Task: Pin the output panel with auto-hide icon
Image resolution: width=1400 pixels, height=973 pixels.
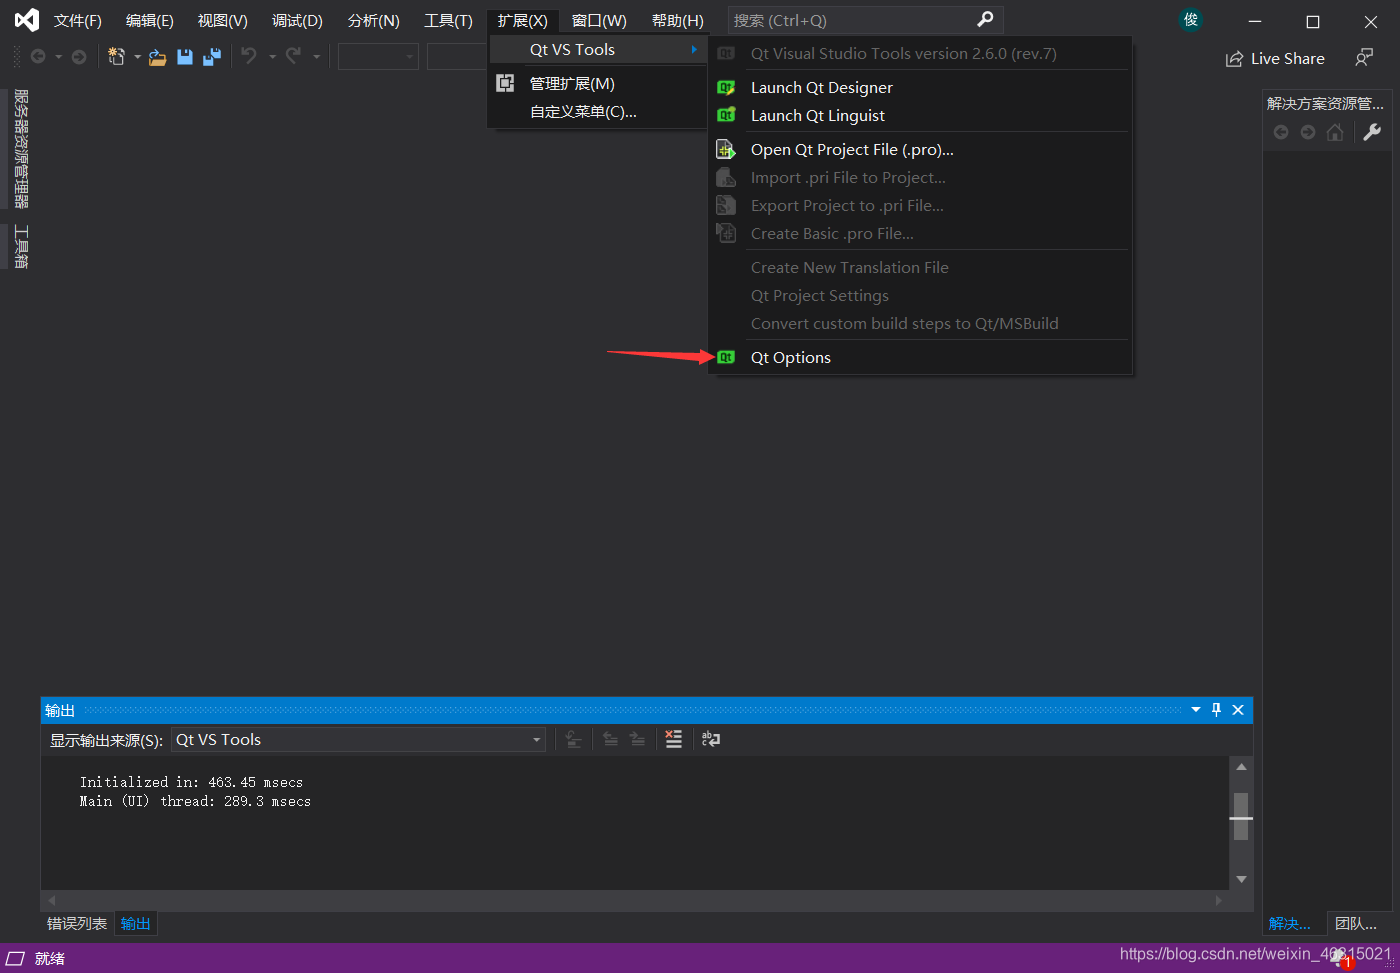Action: pos(1217,710)
